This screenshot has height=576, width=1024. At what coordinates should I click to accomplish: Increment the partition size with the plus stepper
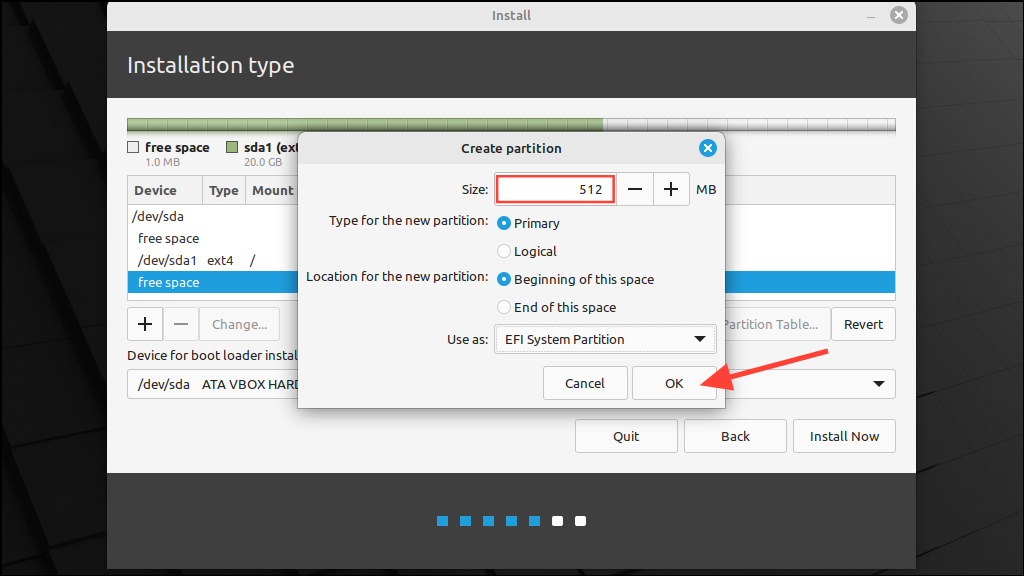(670, 188)
